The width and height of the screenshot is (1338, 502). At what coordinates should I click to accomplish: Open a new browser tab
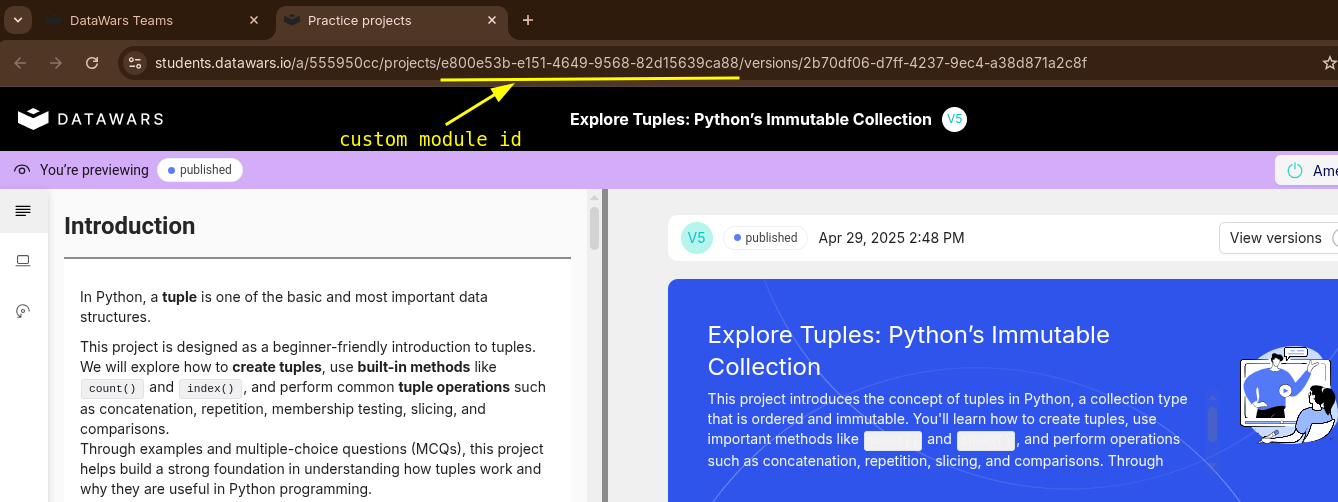528,20
